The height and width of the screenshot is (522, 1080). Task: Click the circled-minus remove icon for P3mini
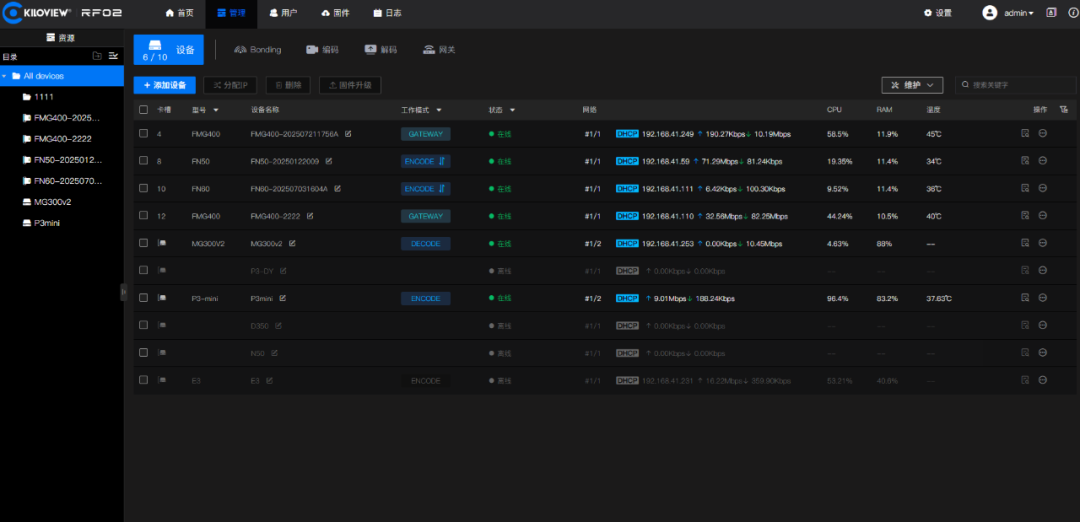coord(1043,298)
